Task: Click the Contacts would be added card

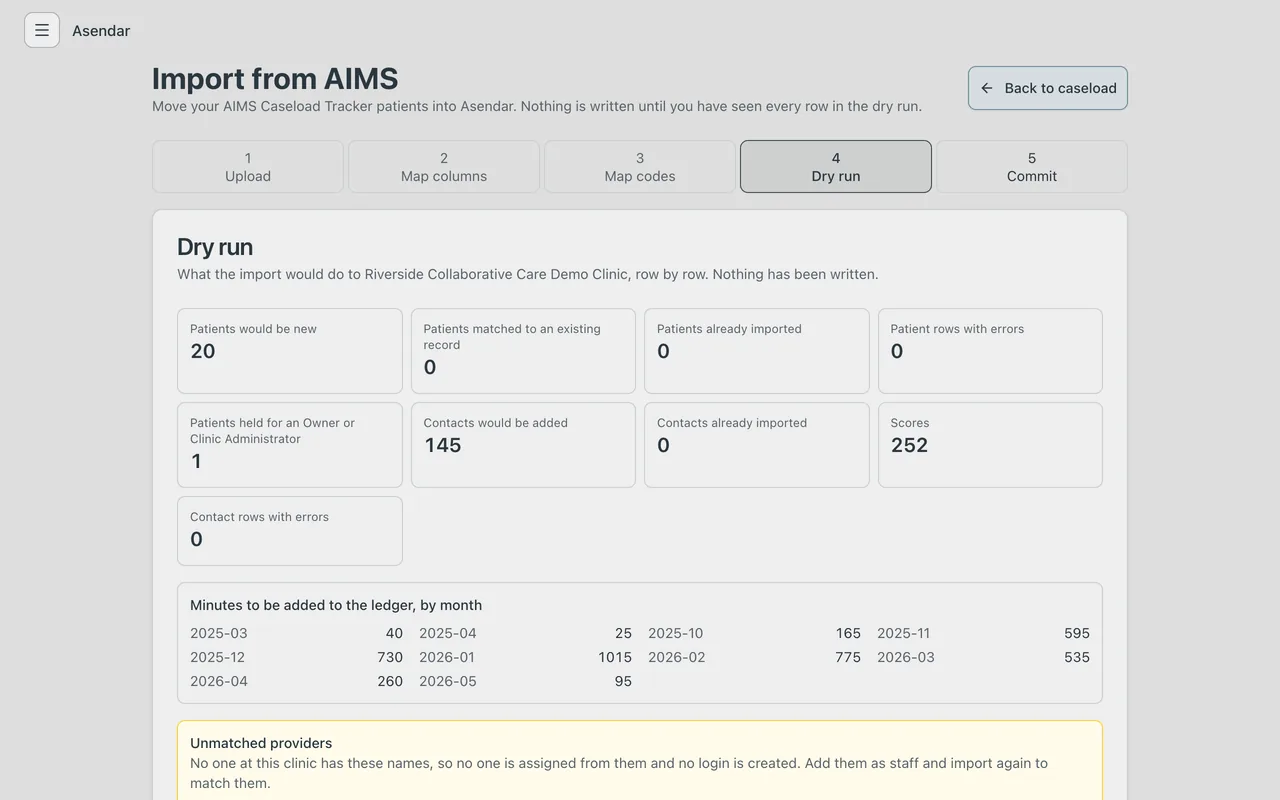Action: [x=523, y=445]
